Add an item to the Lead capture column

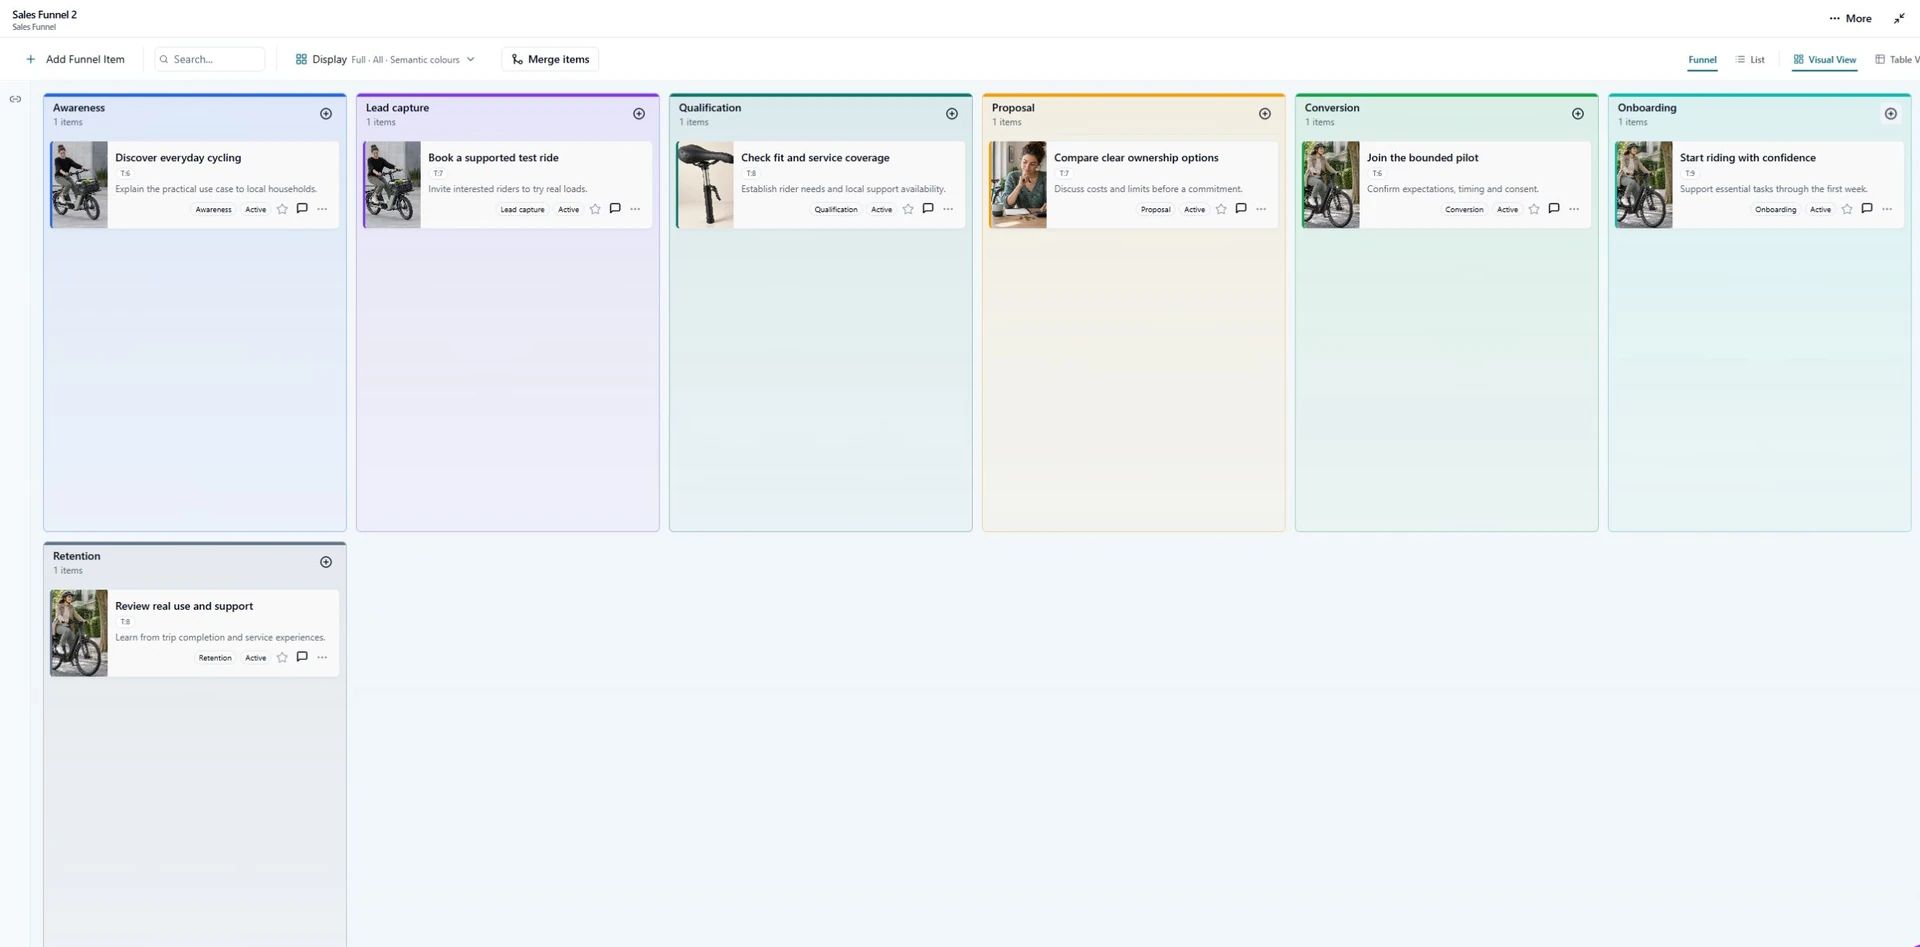click(x=639, y=114)
